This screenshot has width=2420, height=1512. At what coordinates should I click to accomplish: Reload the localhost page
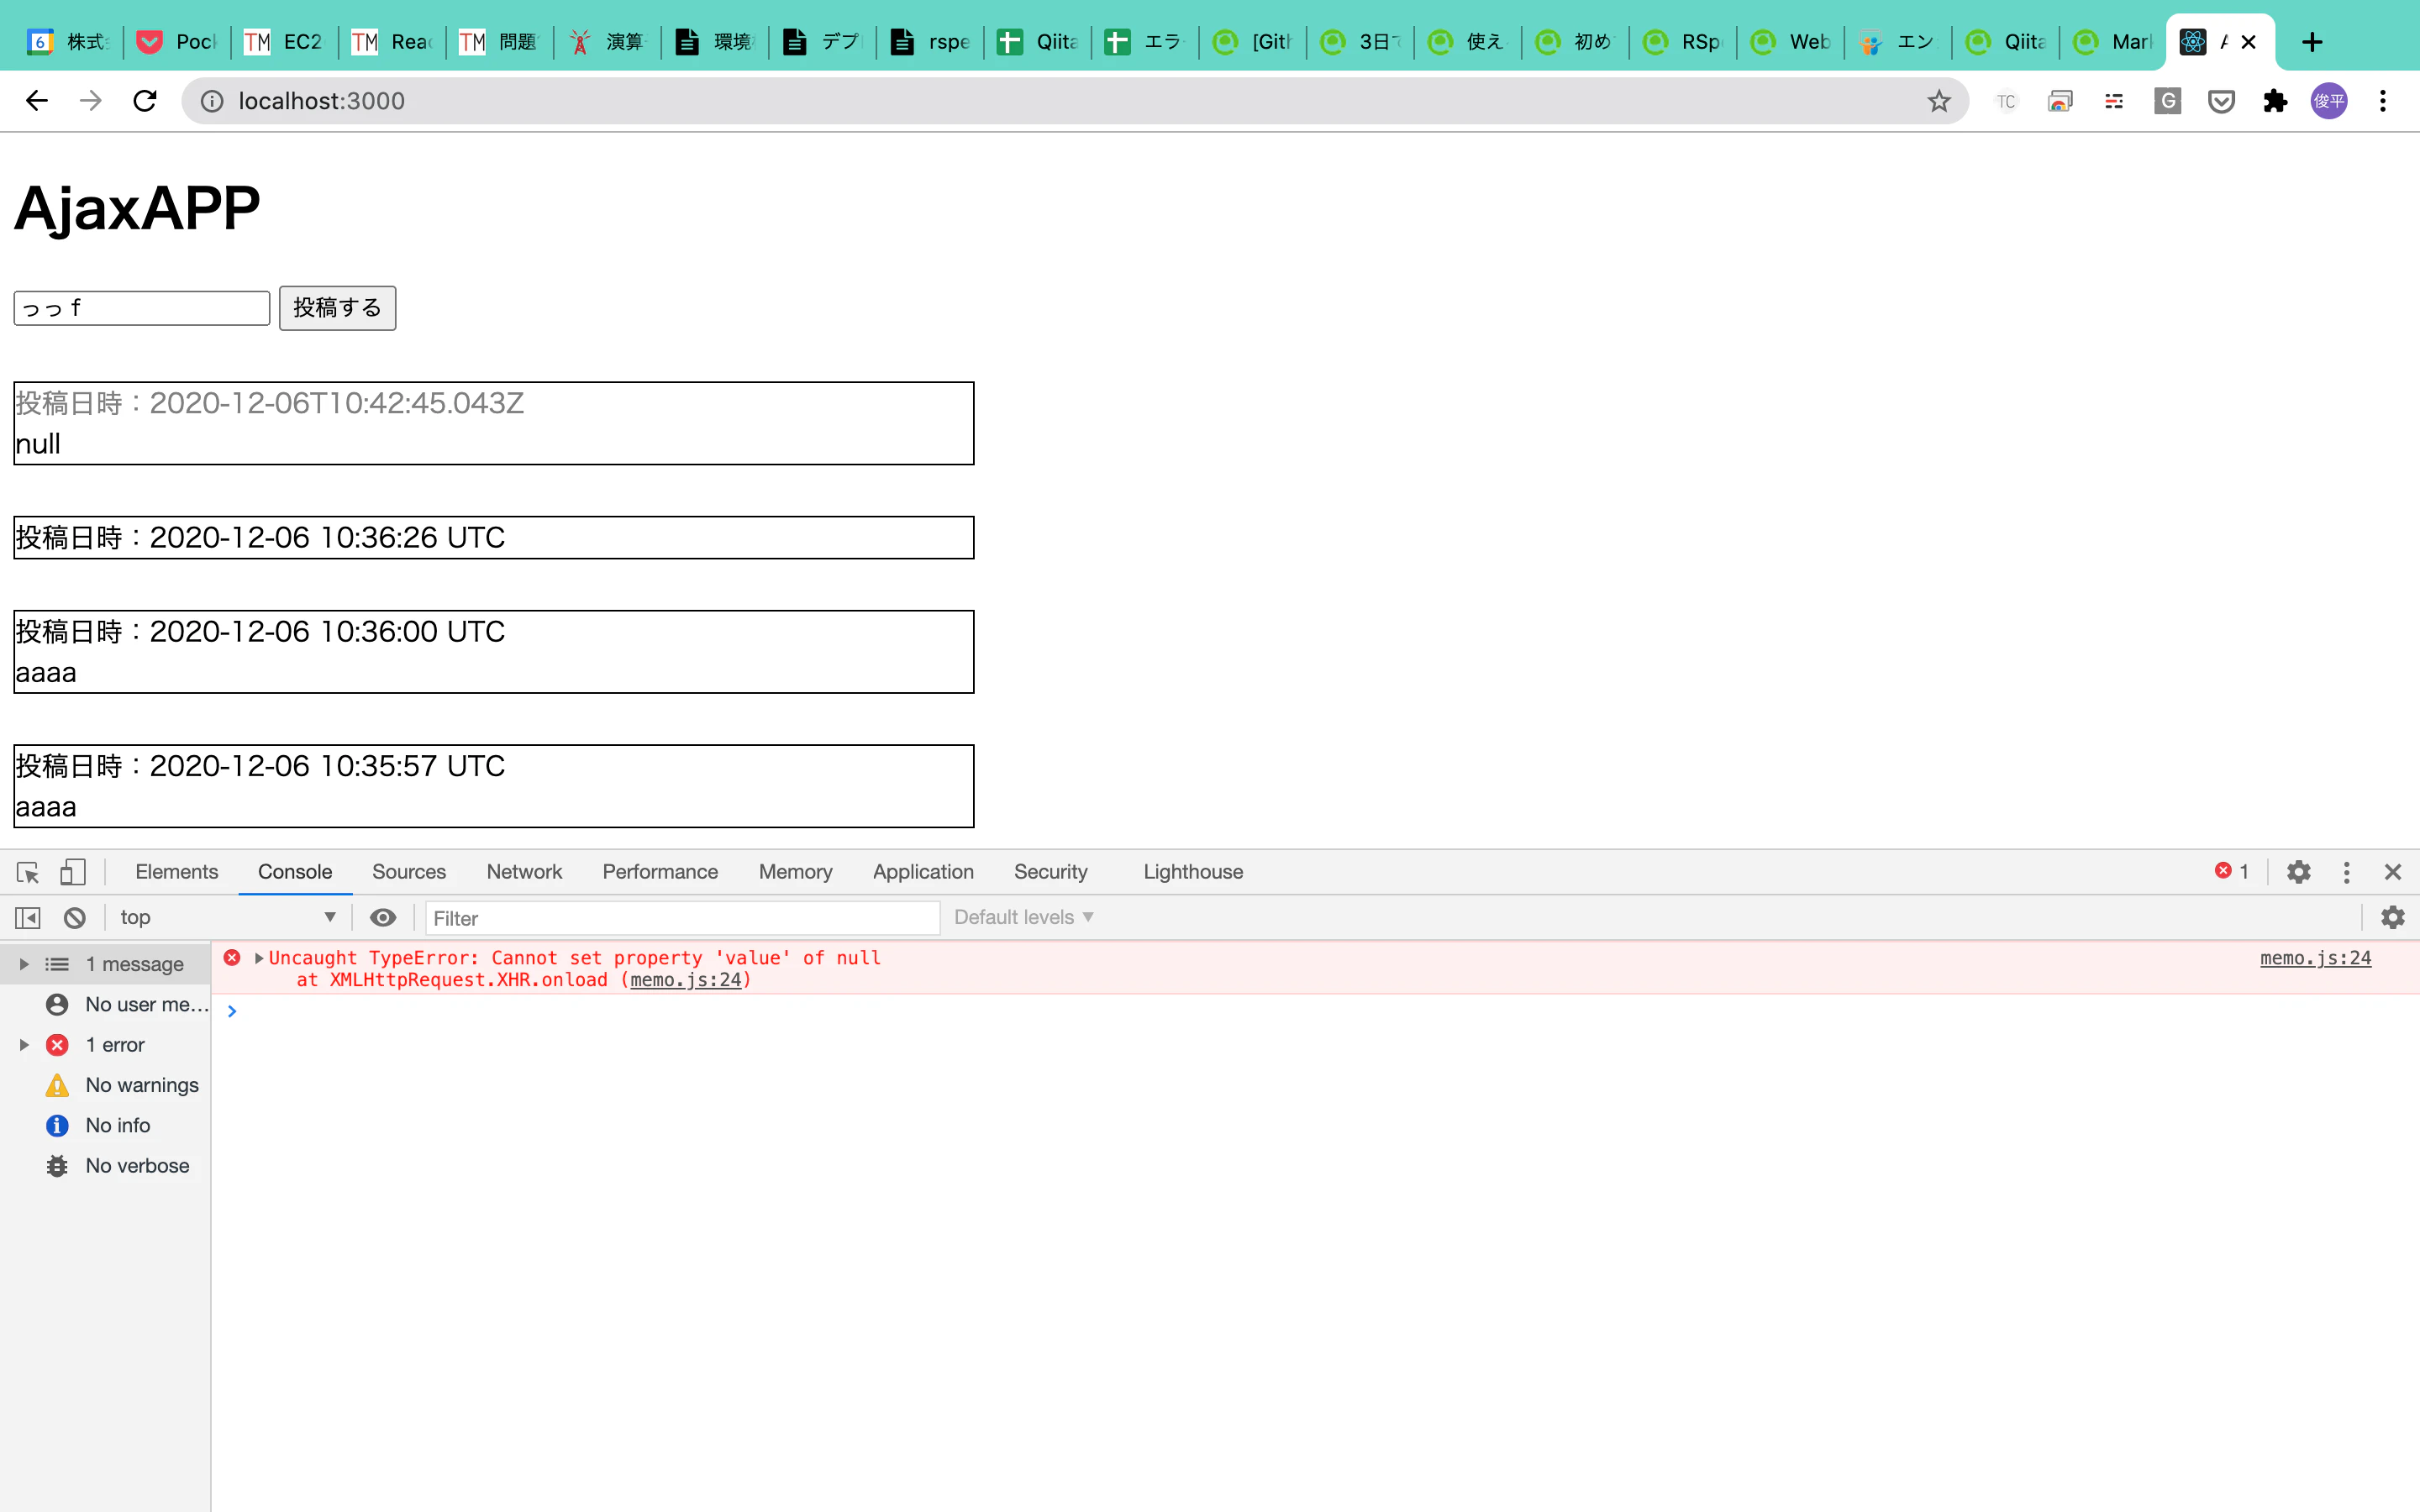tap(145, 101)
